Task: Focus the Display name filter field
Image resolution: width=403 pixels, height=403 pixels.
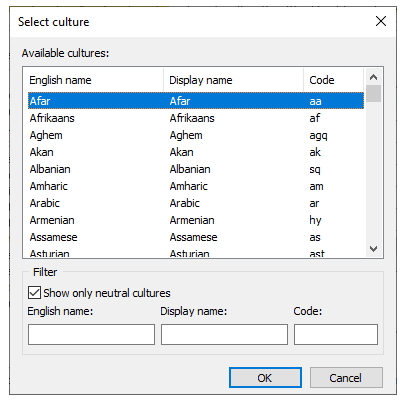Action: pos(224,334)
